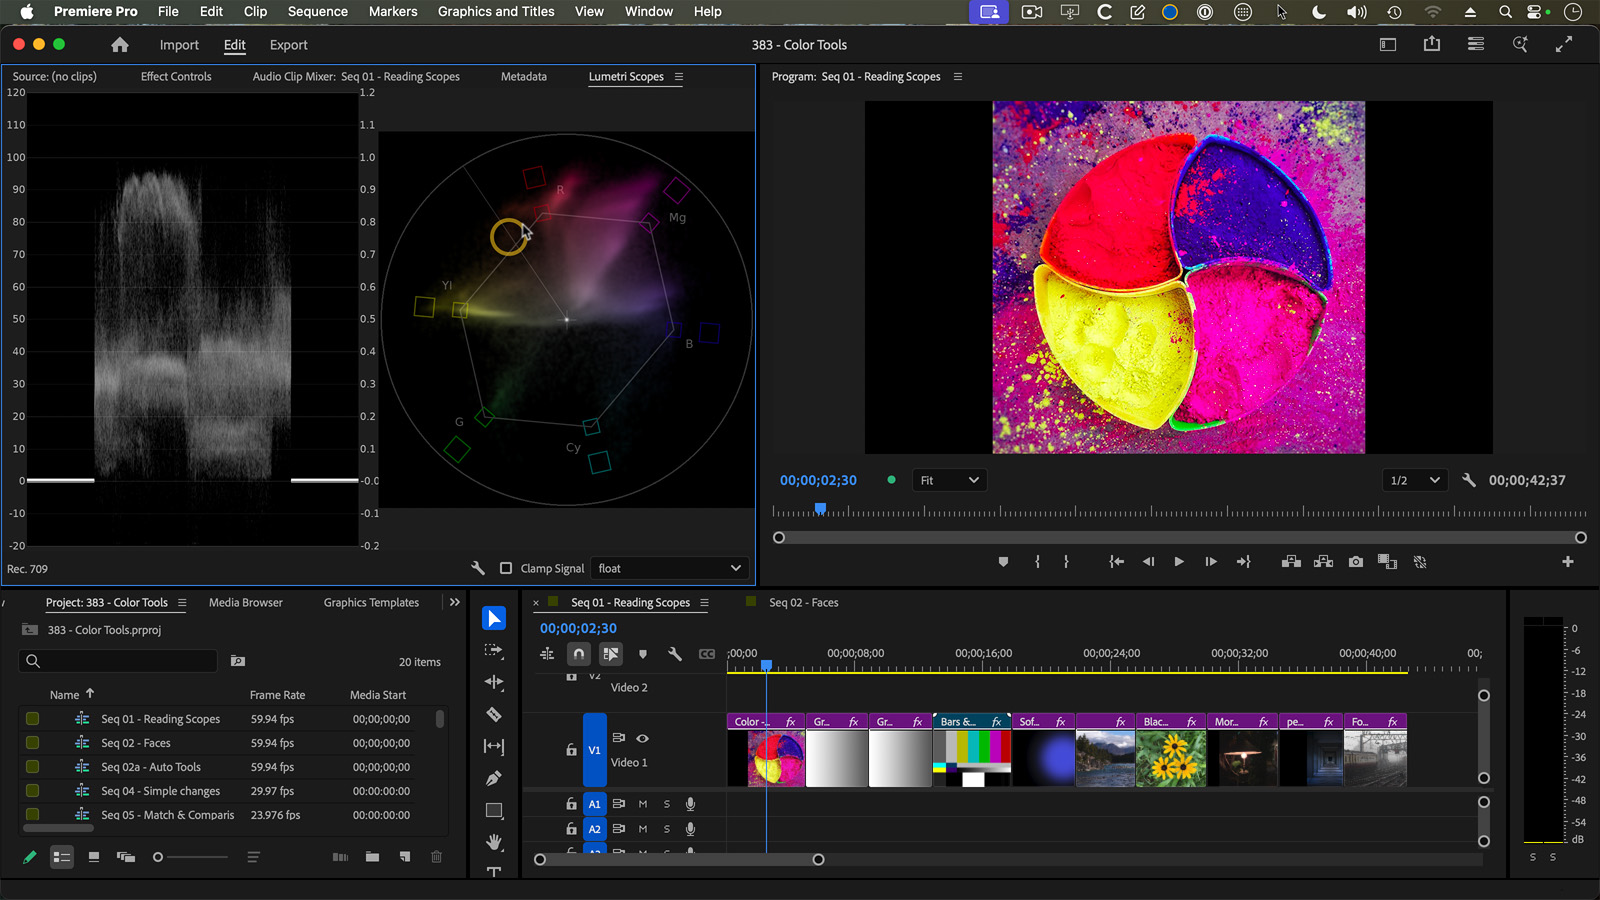1600x900 pixels.
Task: Toggle project writable pencil icon
Action: (x=30, y=857)
